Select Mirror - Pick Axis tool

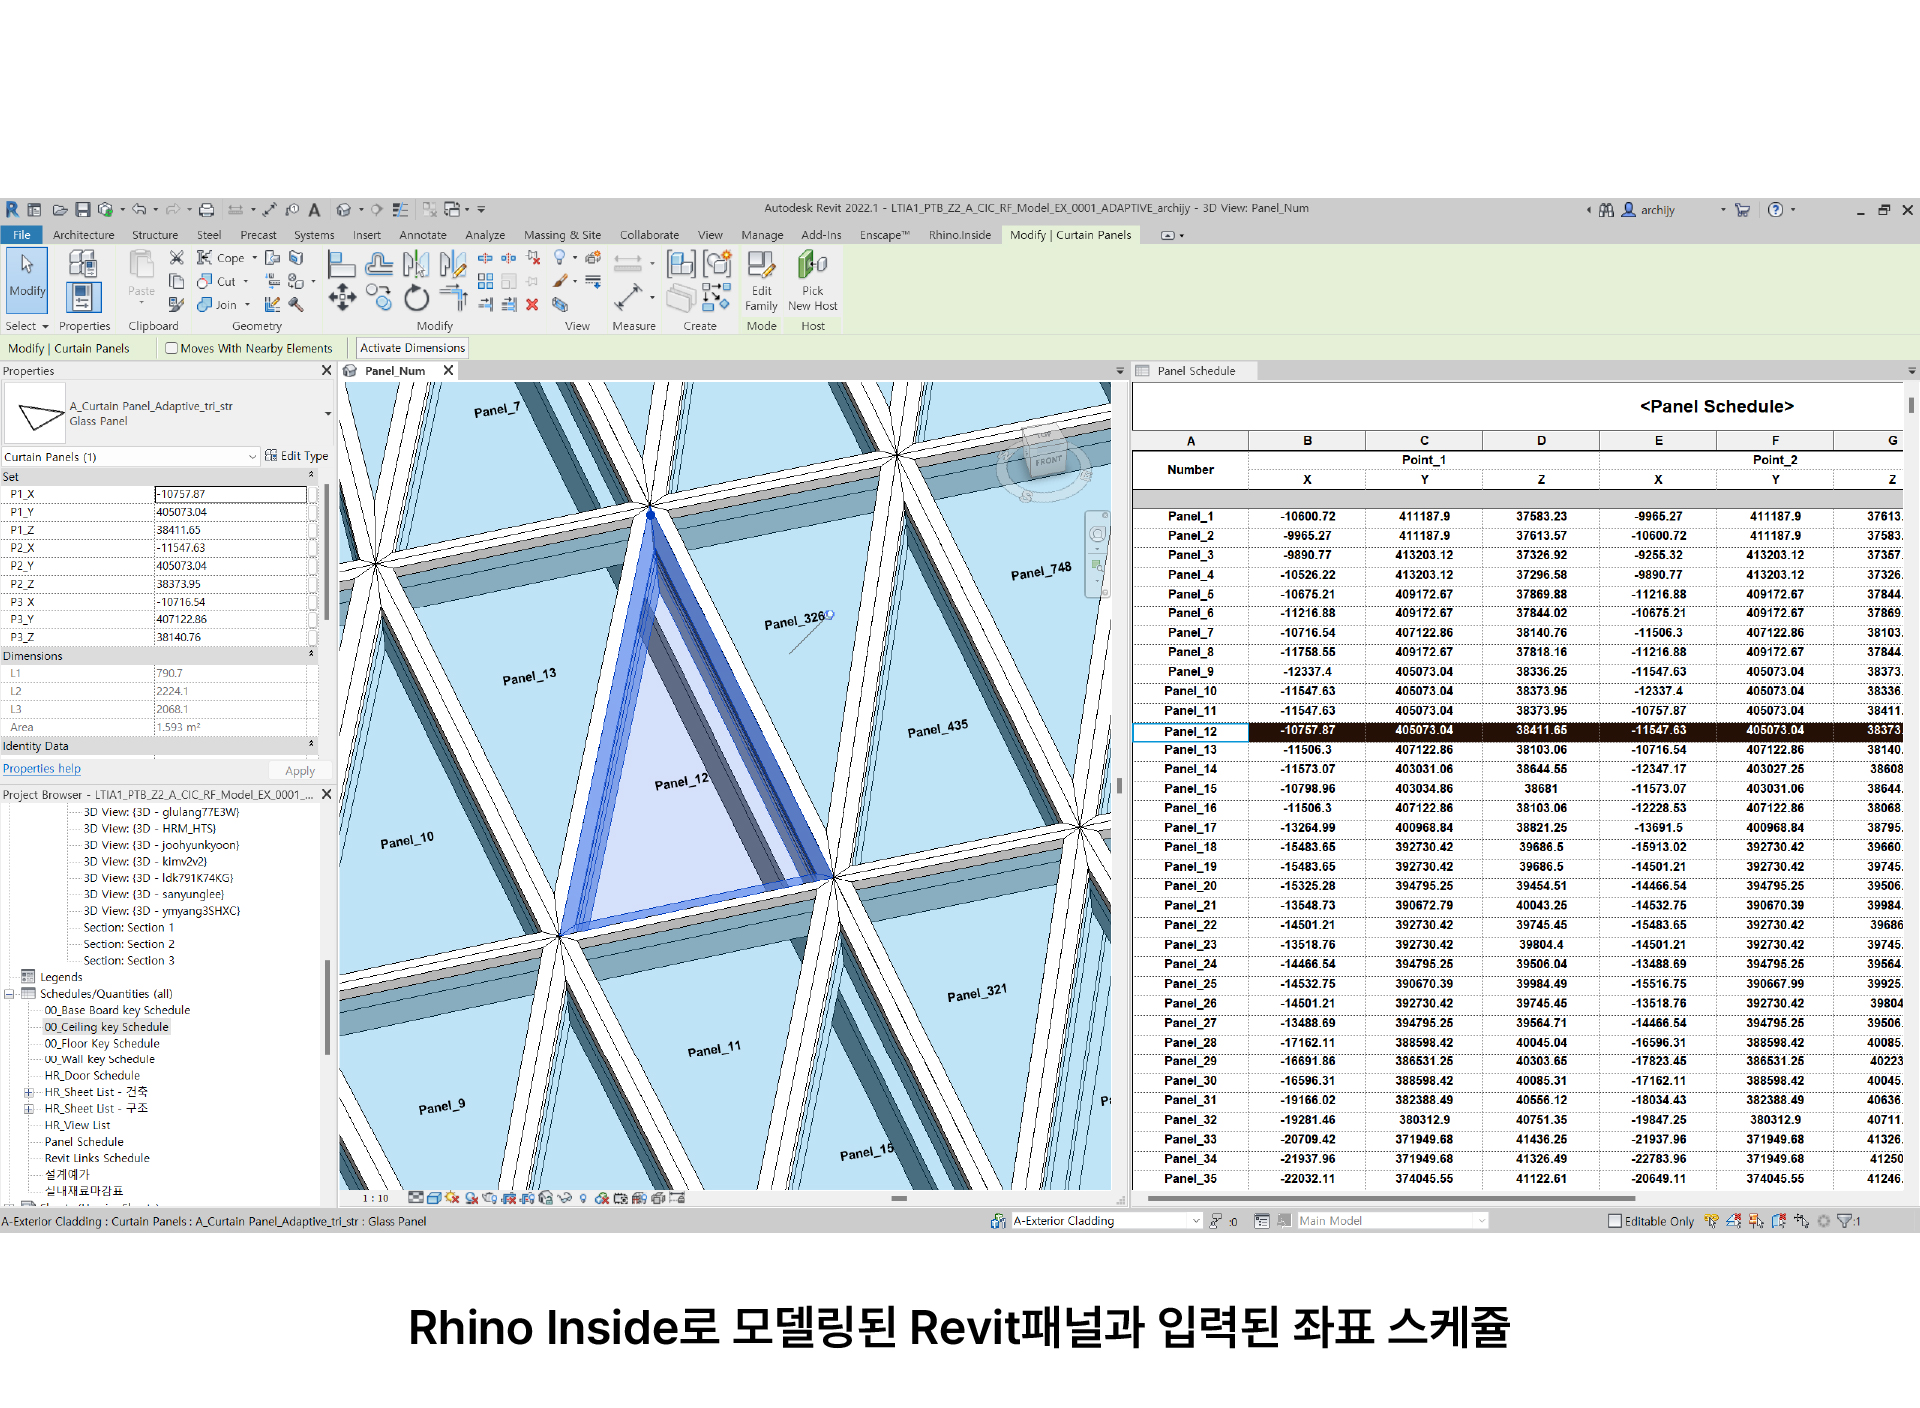tap(415, 264)
